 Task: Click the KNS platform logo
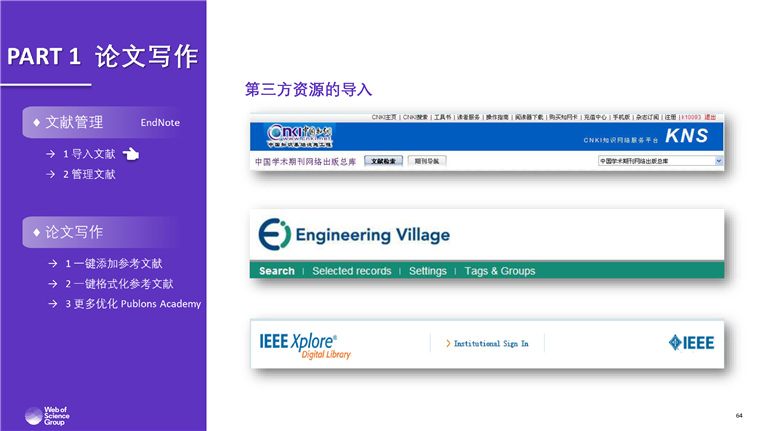(687, 136)
